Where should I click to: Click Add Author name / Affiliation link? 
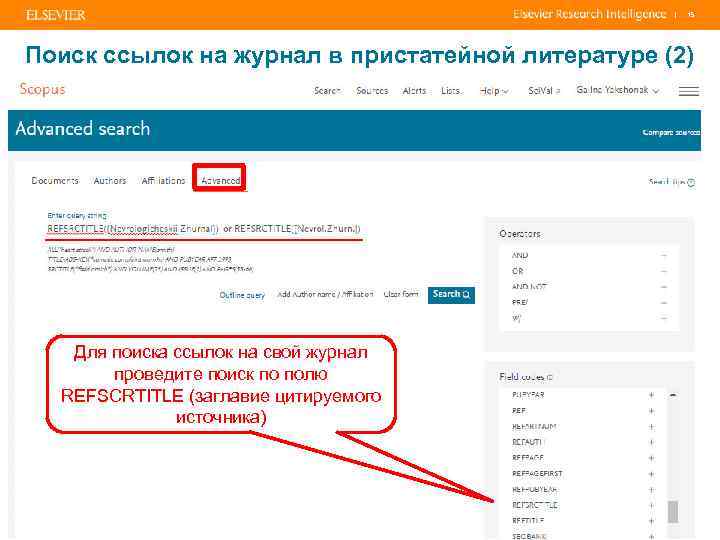point(325,294)
